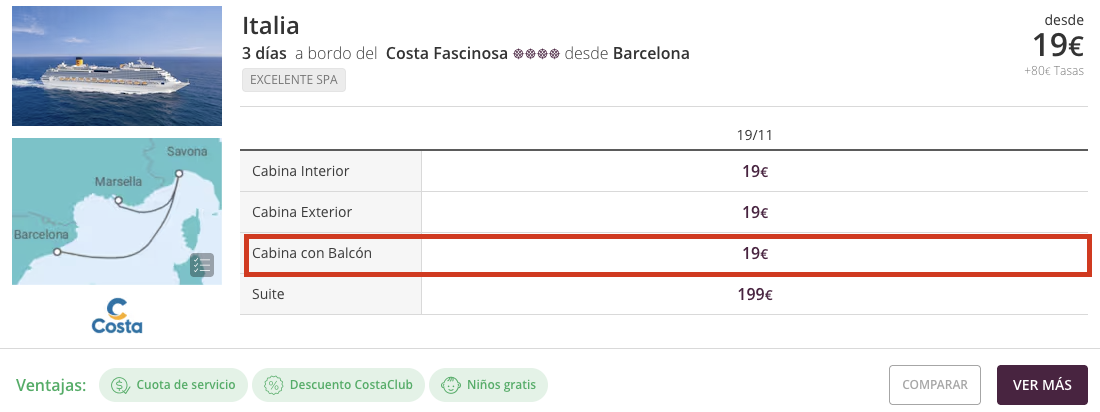Open the Costa Fascinosa ship photo
The height and width of the screenshot is (412, 1100).
tap(117, 66)
